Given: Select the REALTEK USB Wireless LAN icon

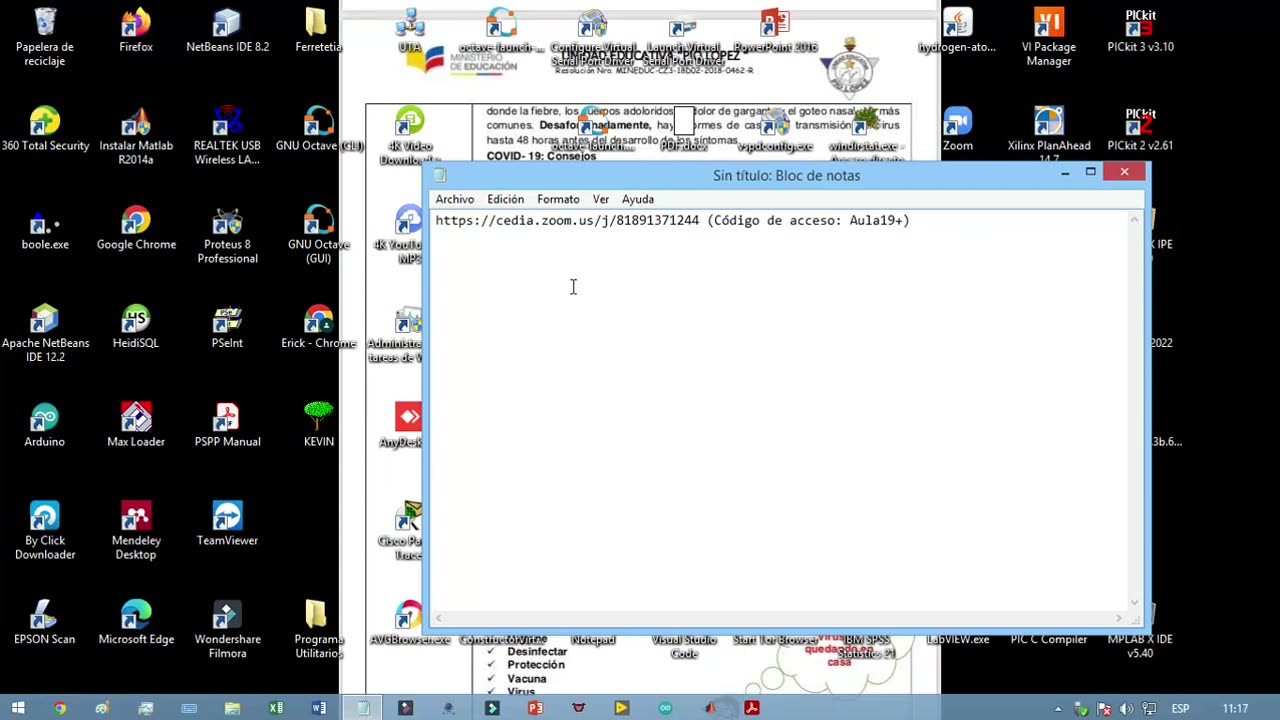Looking at the screenshot, I should [227, 136].
